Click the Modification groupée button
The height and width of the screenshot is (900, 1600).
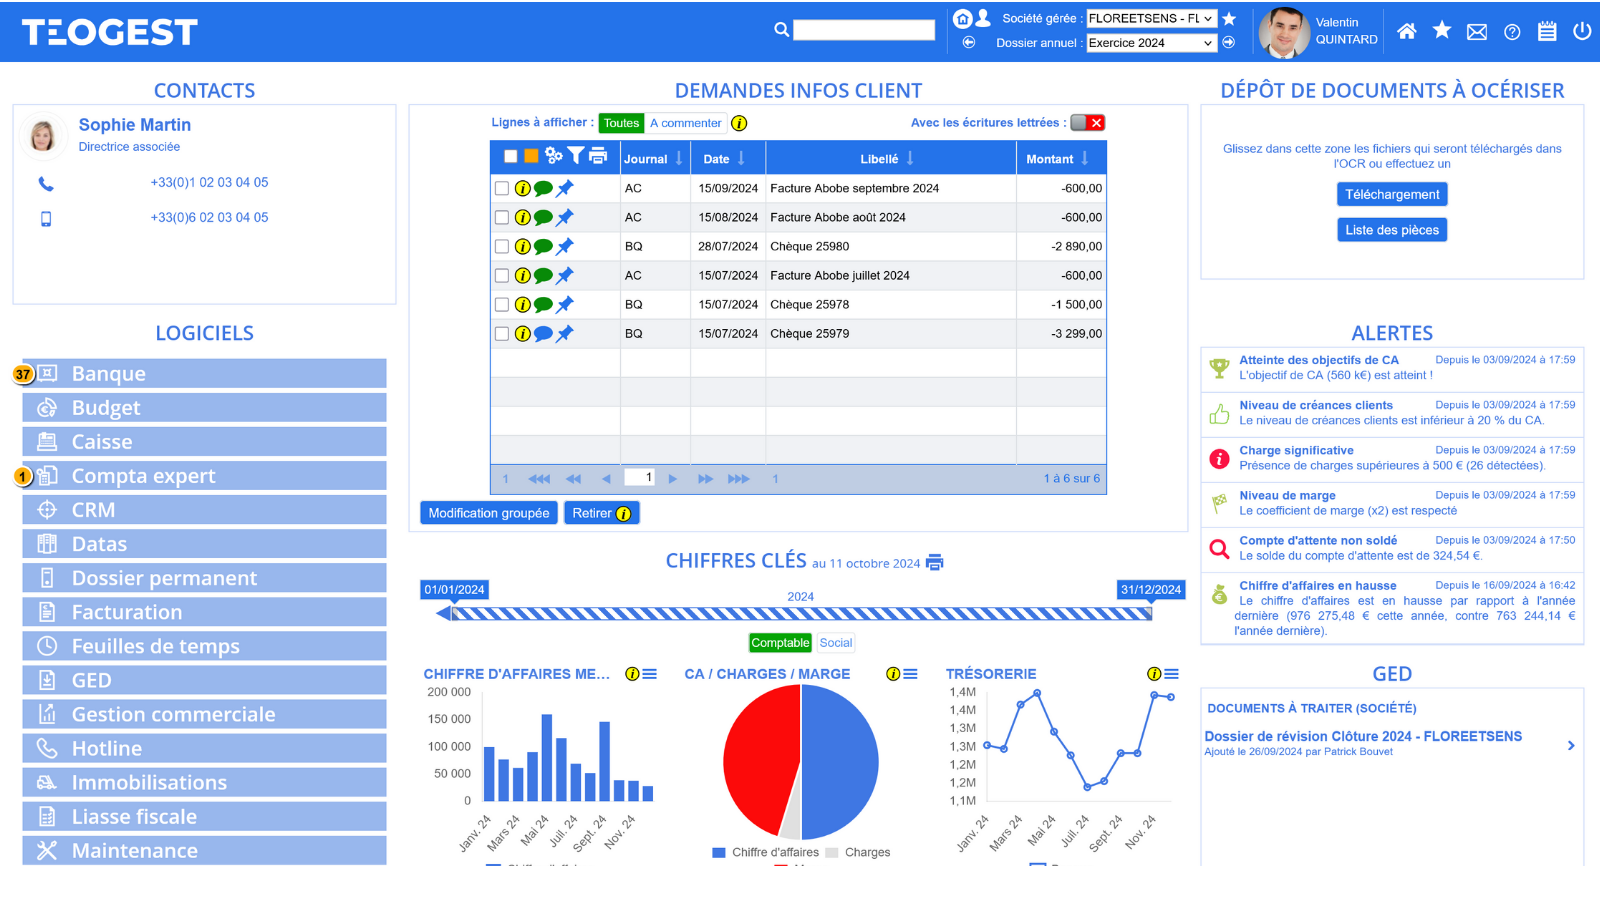(488, 513)
